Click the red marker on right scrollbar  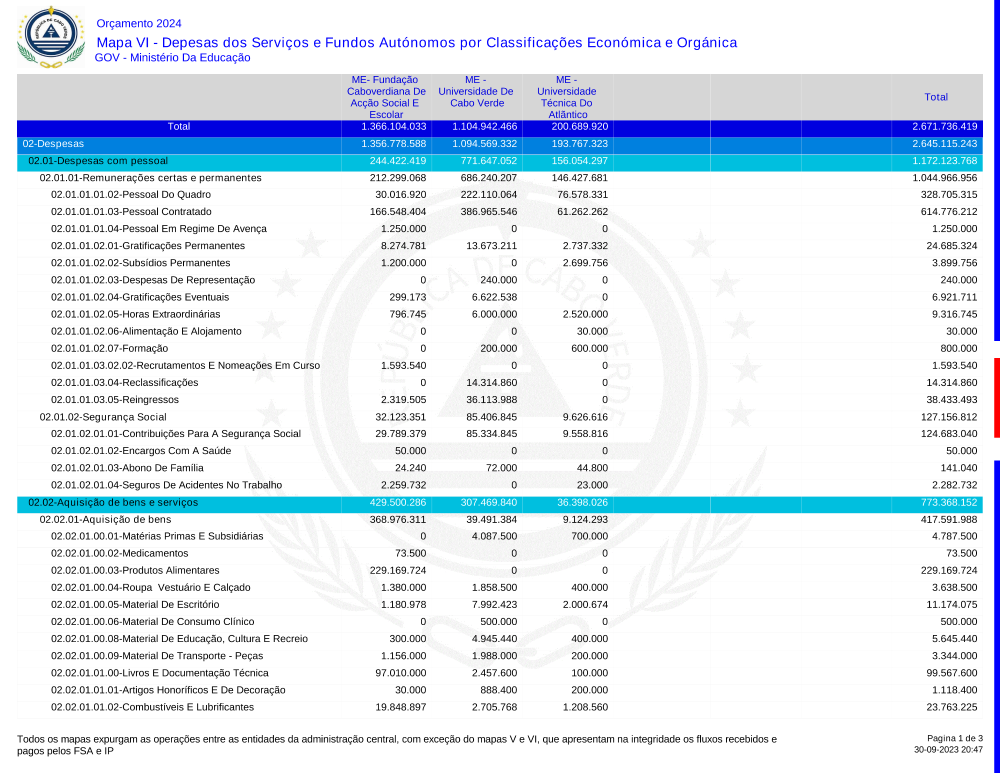coord(996,397)
